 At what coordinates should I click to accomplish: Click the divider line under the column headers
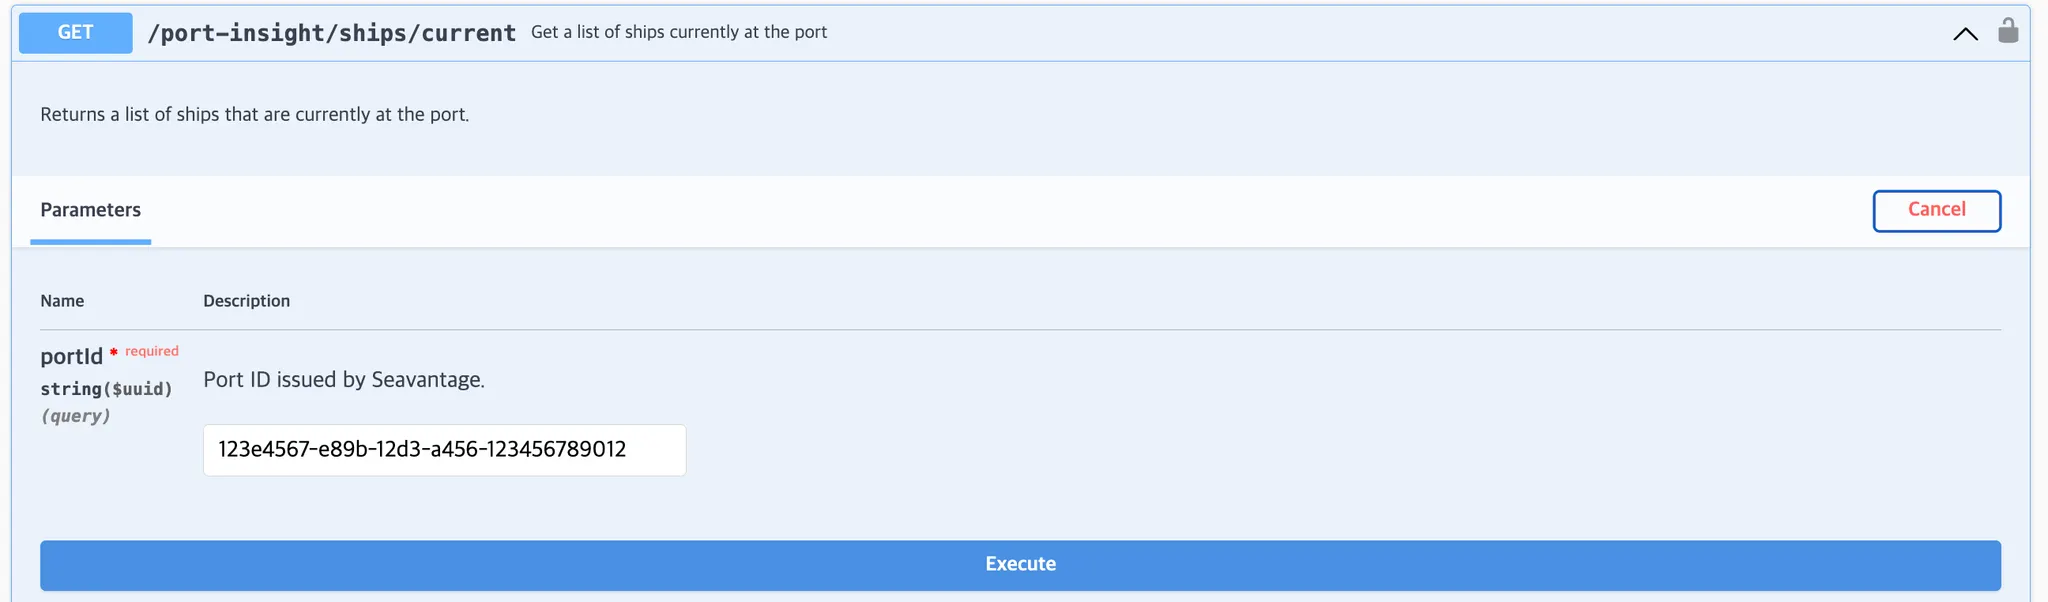coord(1020,329)
